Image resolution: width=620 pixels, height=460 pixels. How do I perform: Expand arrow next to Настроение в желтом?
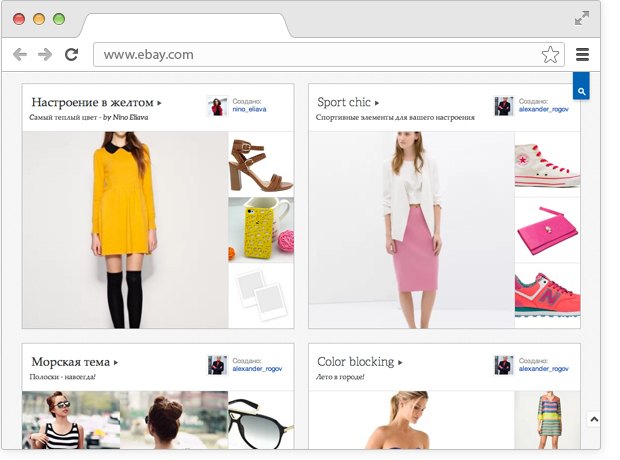click(x=159, y=103)
